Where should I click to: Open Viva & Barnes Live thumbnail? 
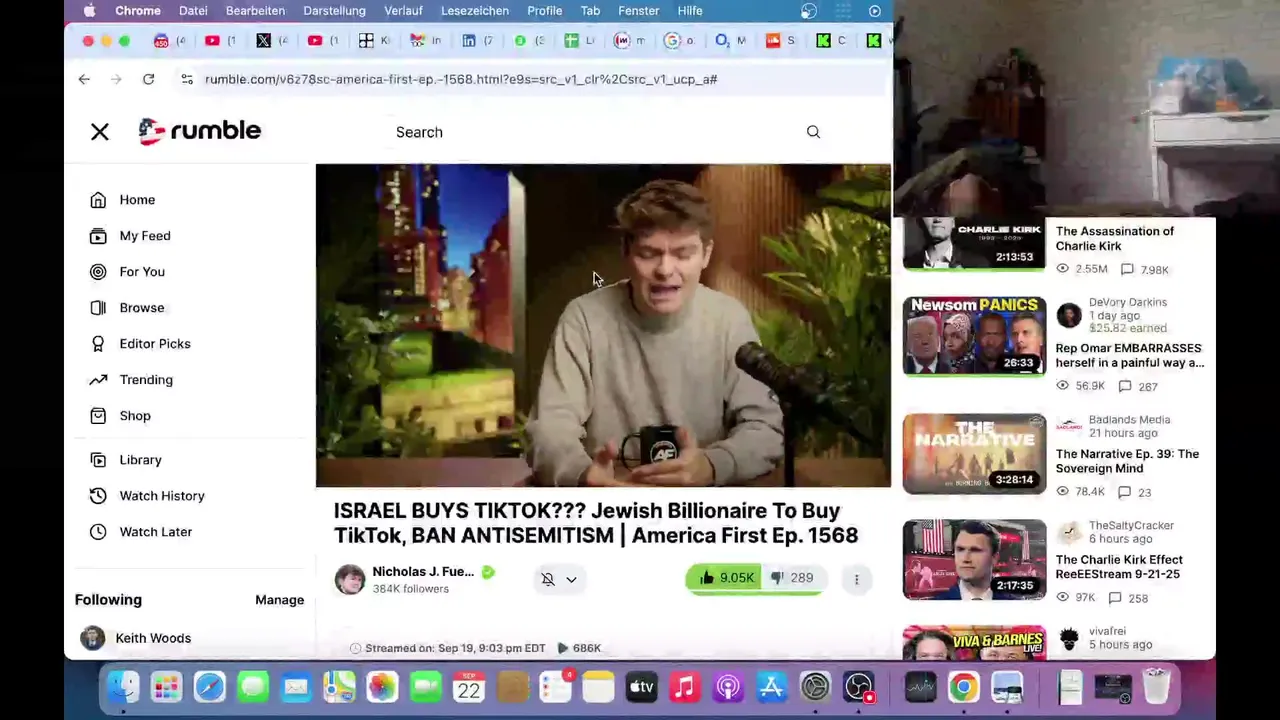[x=974, y=642]
